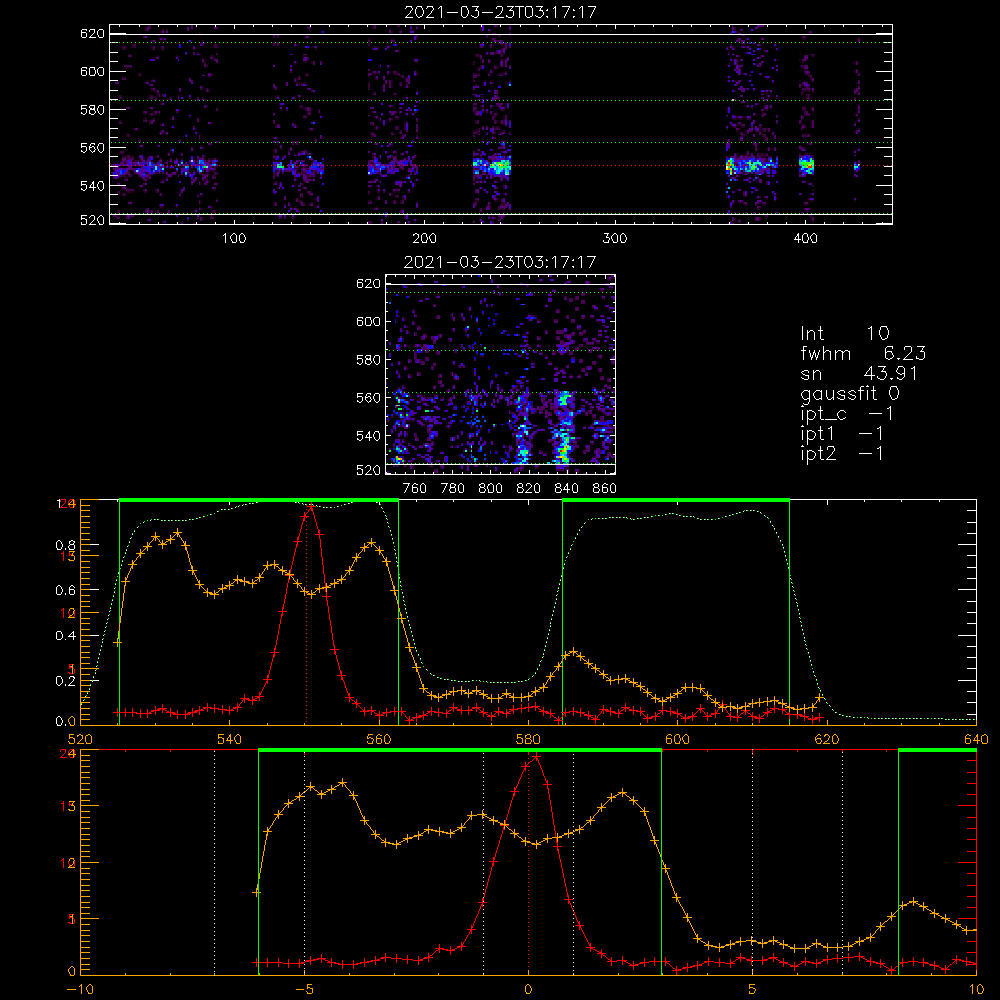Click the 860 tick label under the middle image
1000x1000 pixels.
tap(605, 489)
